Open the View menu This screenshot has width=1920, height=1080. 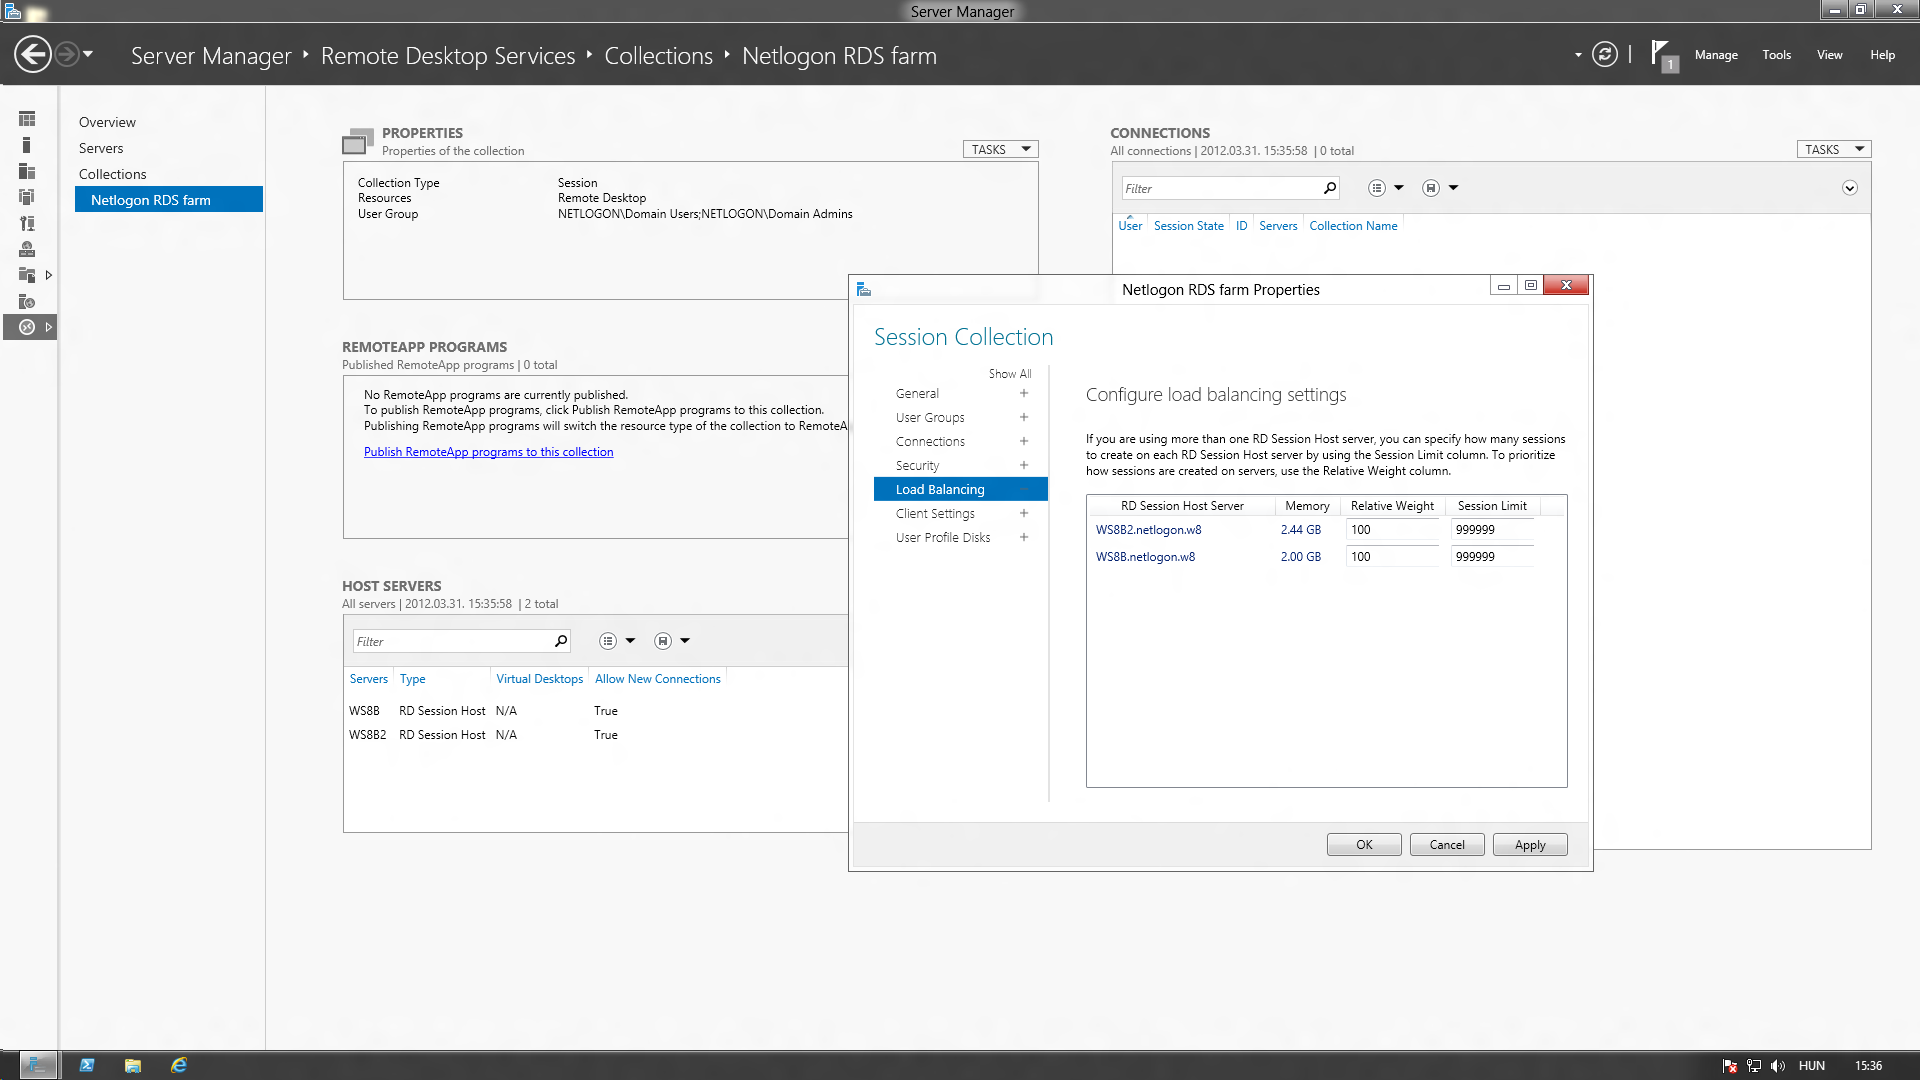click(x=1829, y=55)
